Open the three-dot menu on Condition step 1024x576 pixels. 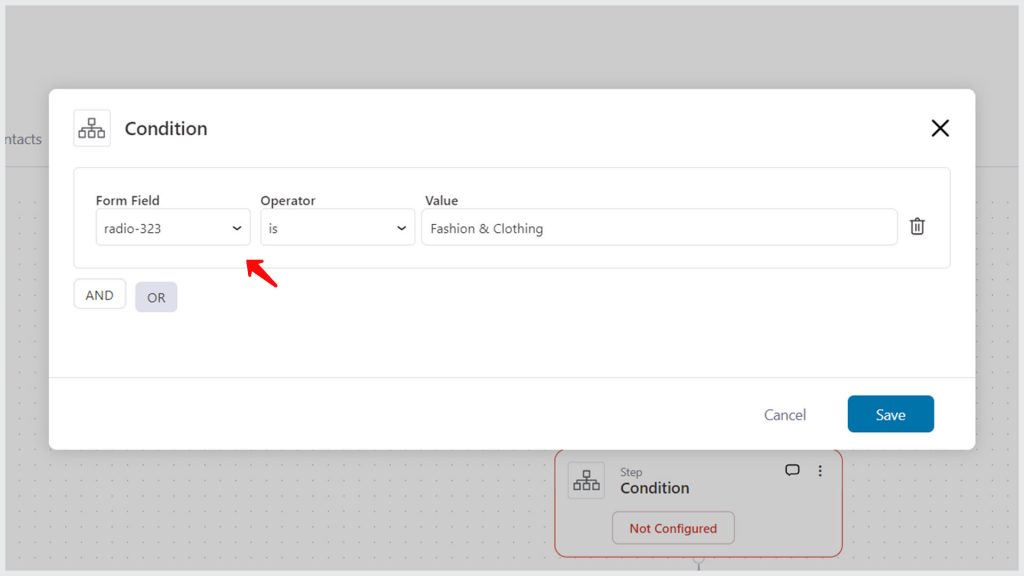820,471
